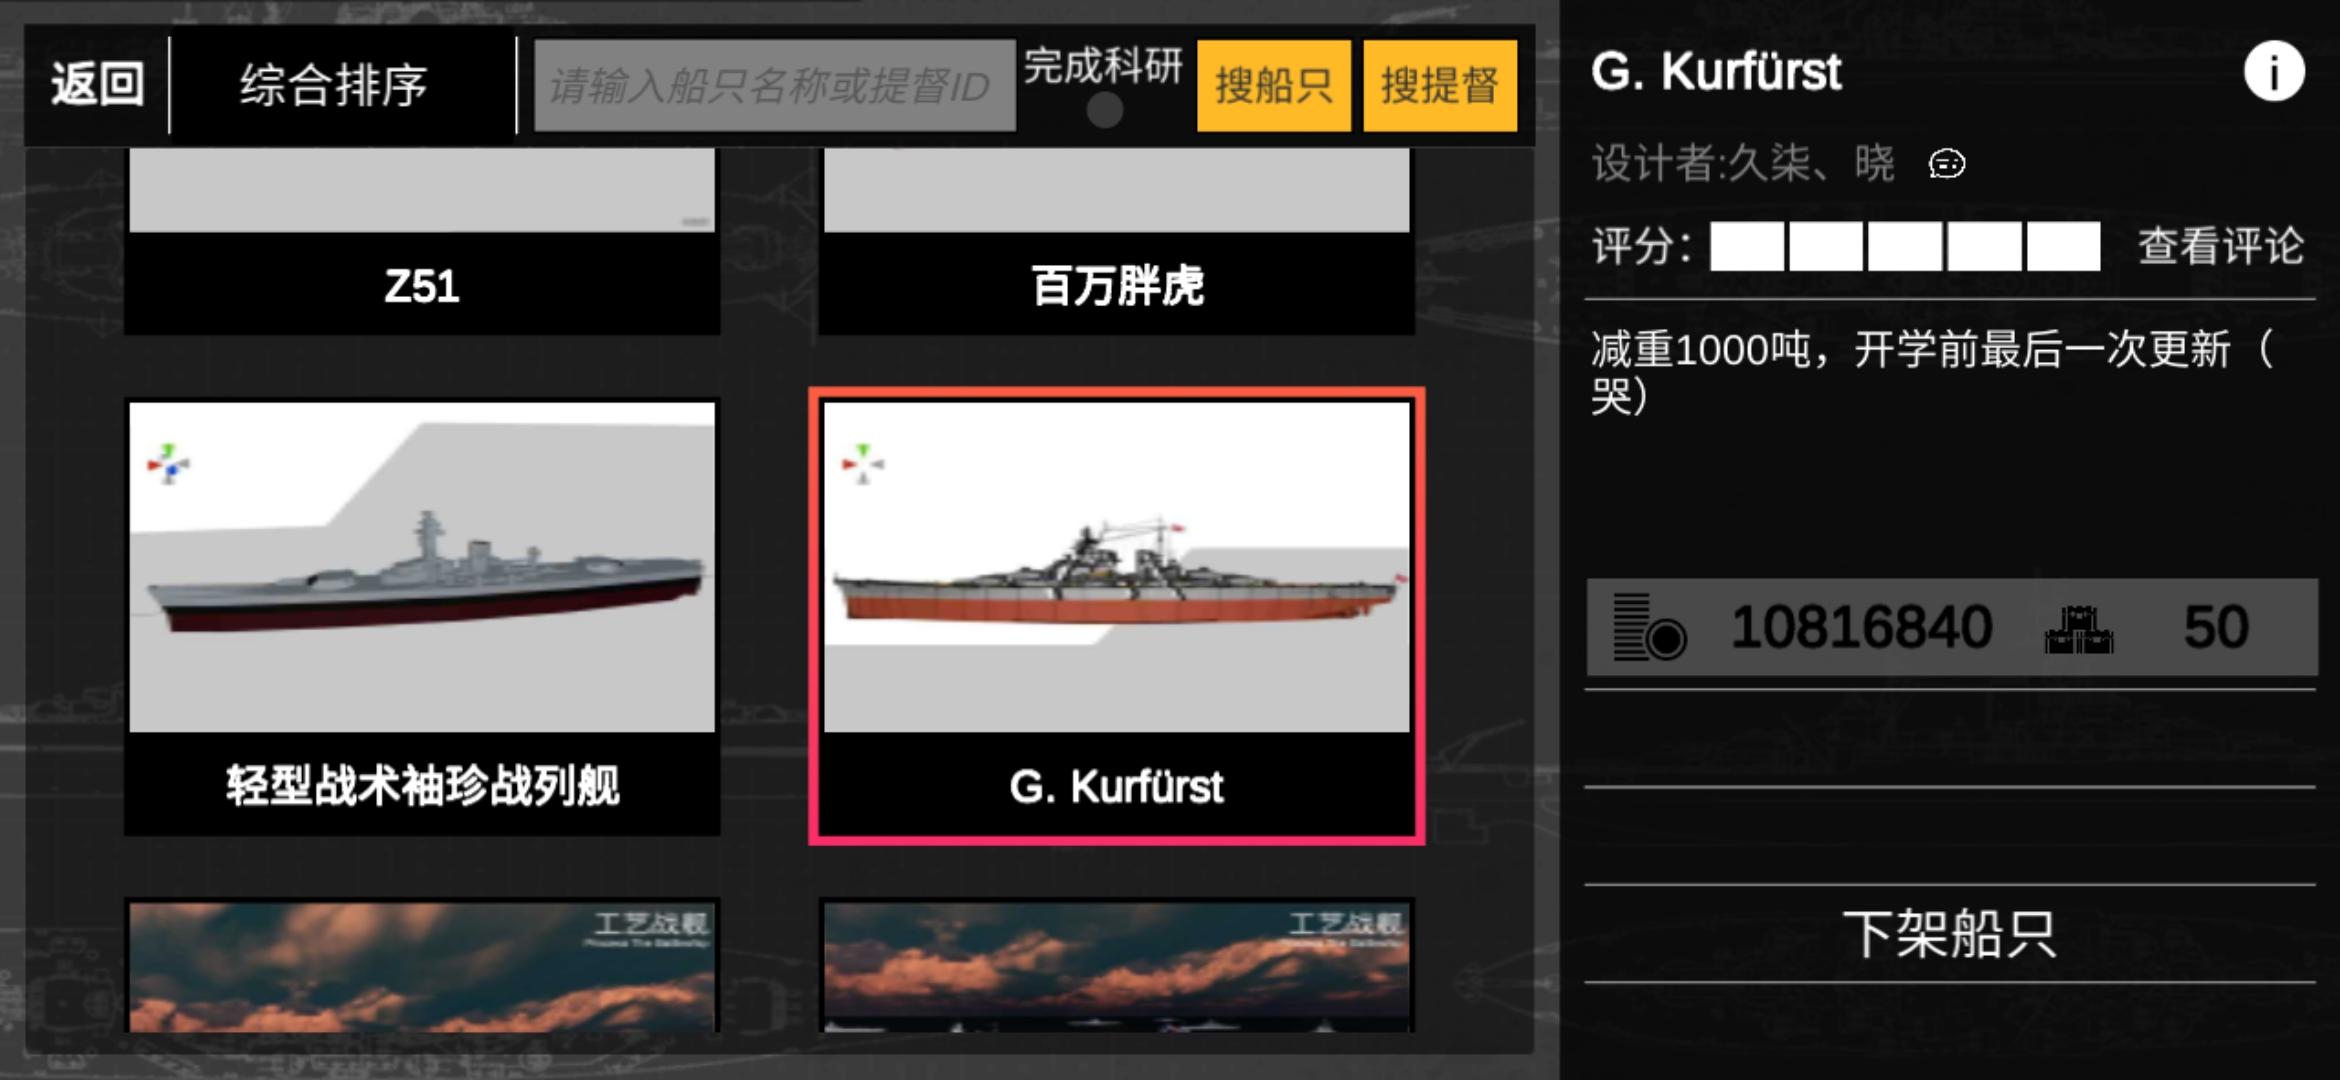Select the first rating block
This screenshot has height=1080, width=2340.
[x=1747, y=247]
